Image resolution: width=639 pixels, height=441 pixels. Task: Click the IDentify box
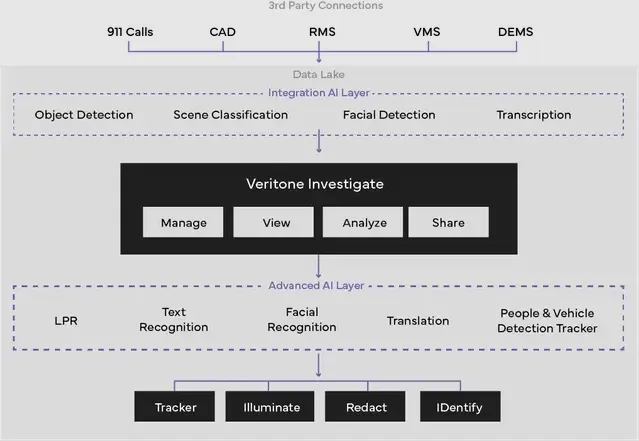coord(461,407)
